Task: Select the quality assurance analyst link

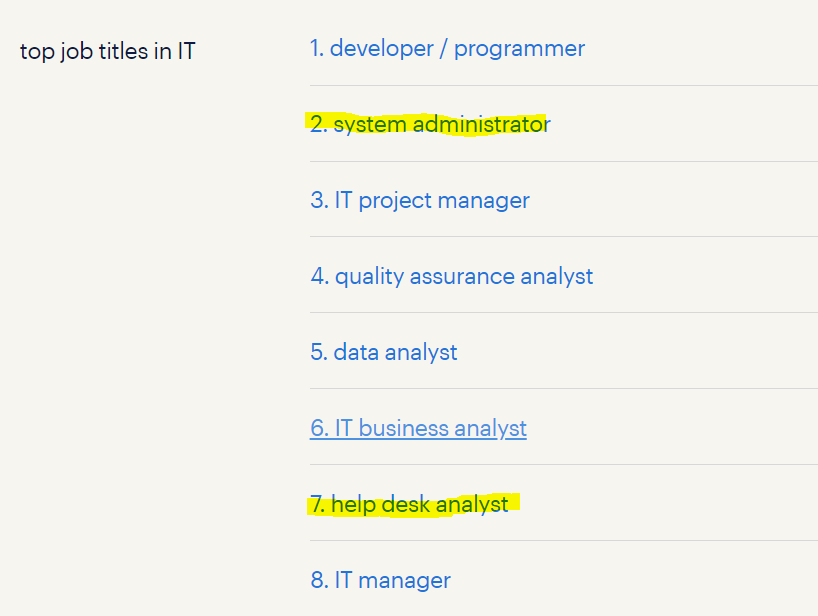Action: [x=452, y=276]
